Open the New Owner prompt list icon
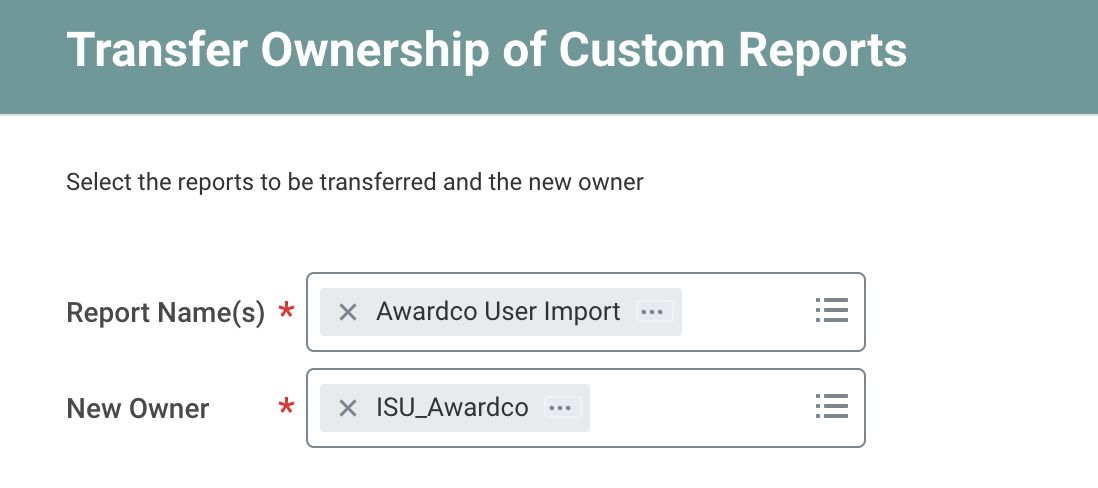This screenshot has width=1098, height=488. 831,406
